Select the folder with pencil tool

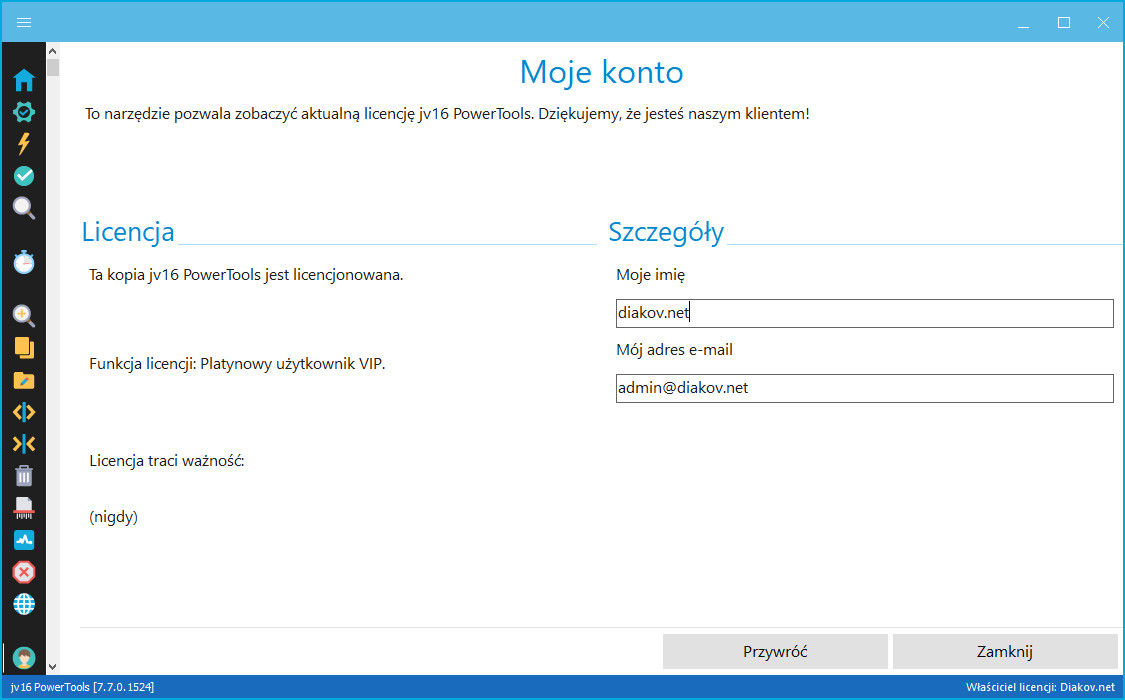tap(24, 380)
